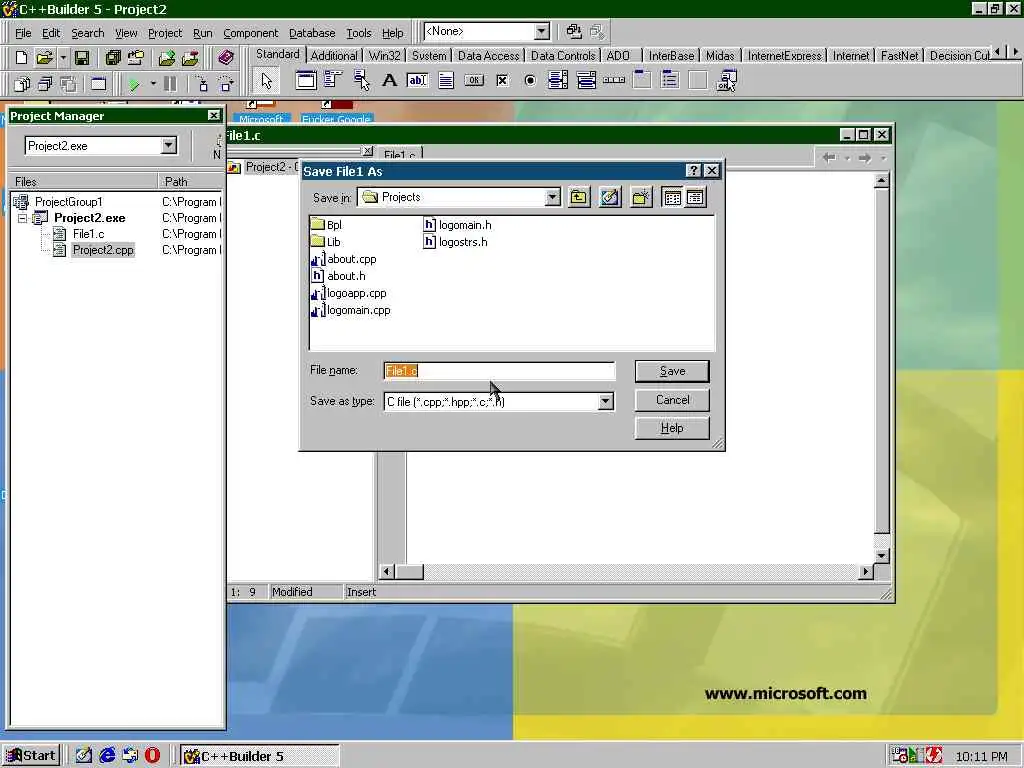Select the arrow pointer palette tool
The height and width of the screenshot is (768, 1024).
pos(266,80)
